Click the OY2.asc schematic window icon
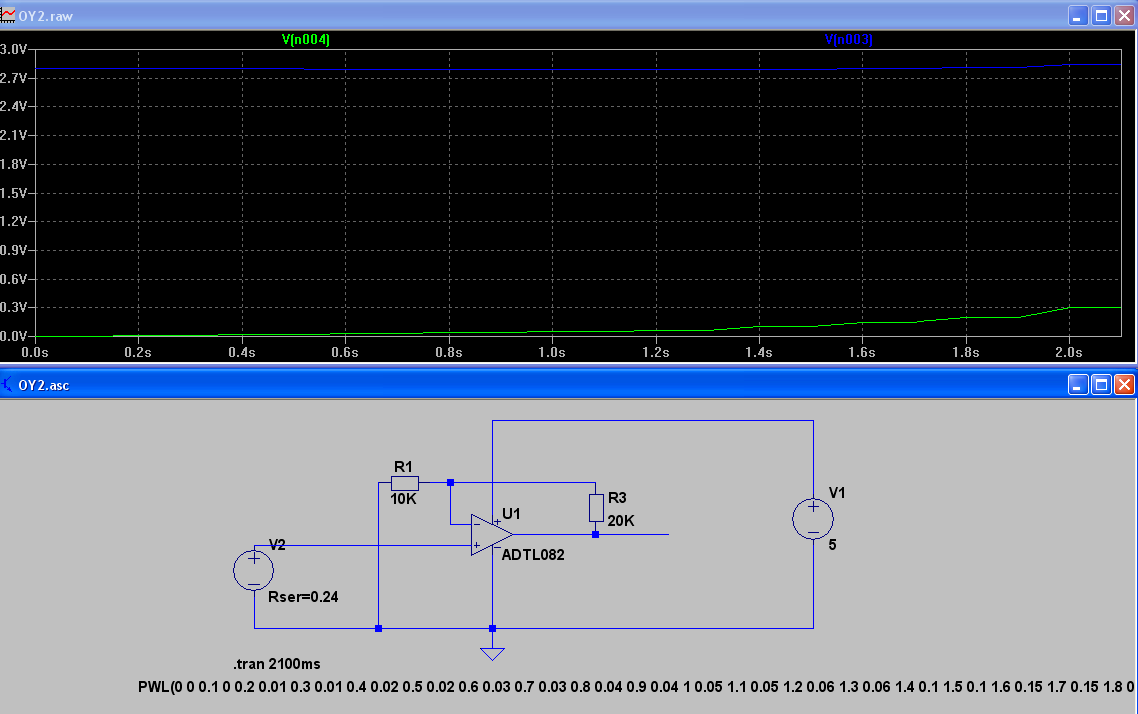 click(8, 384)
